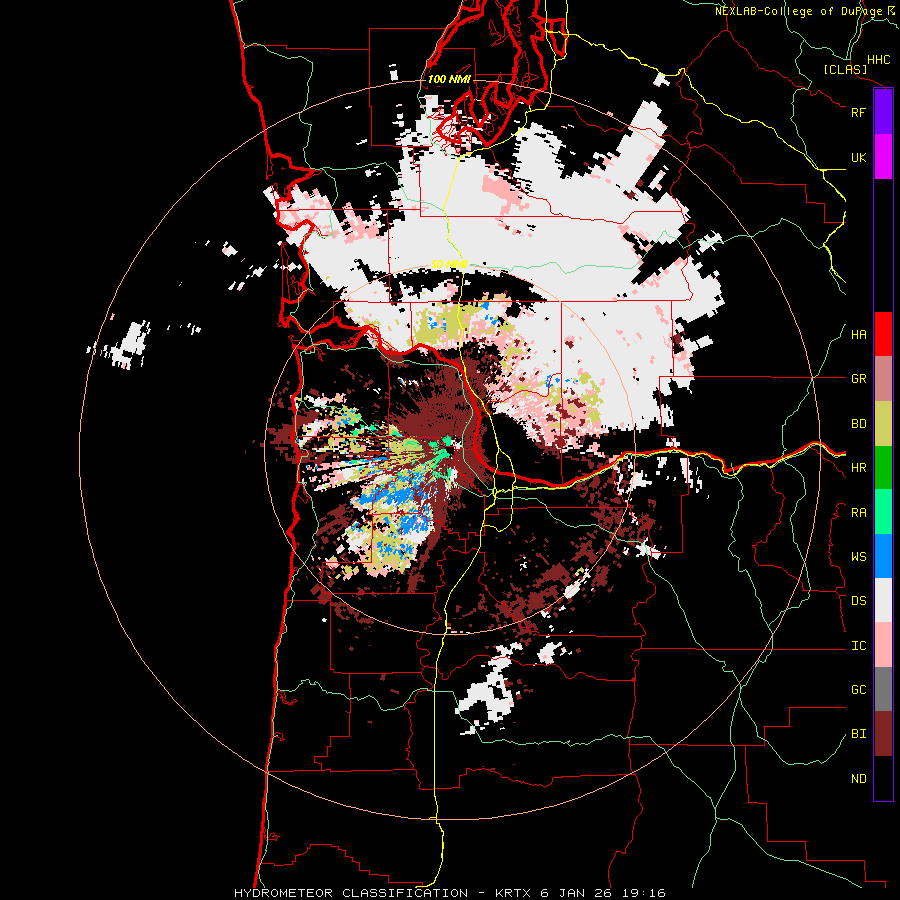Click the HR legend label
Screen dimensions: 900x900
point(858,468)
